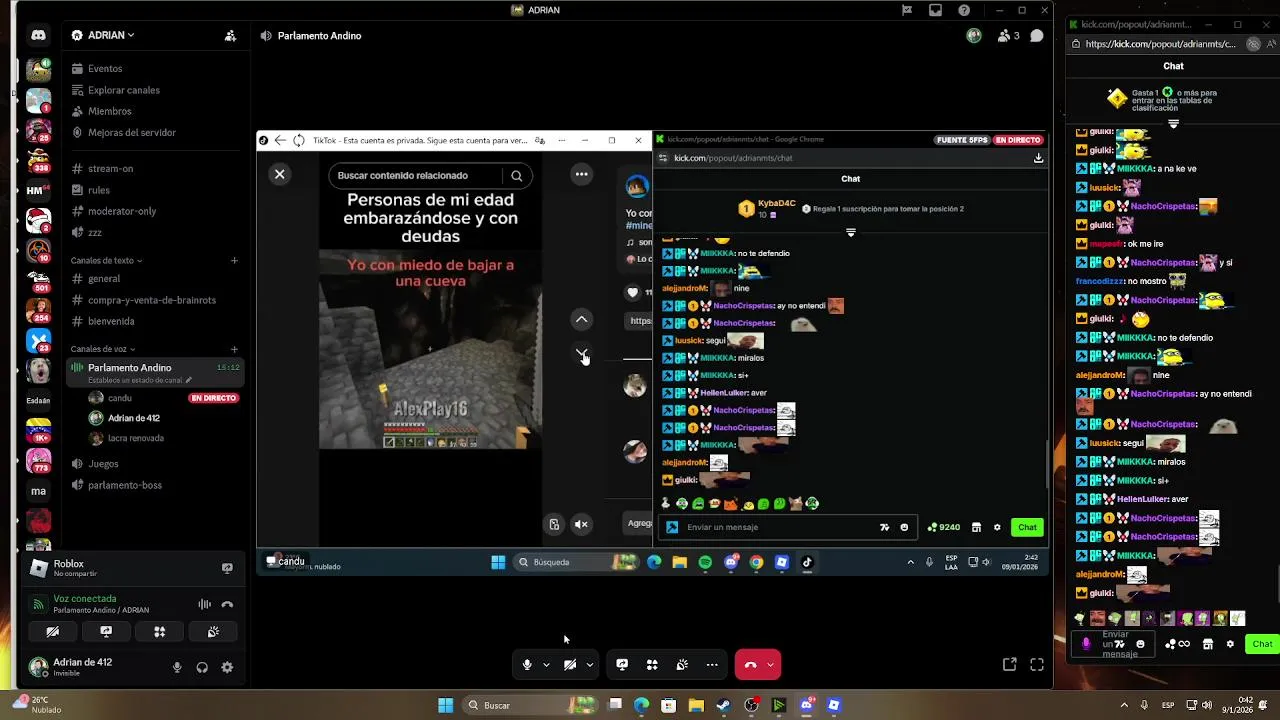Open Explorar canales in sidebar

123,90
